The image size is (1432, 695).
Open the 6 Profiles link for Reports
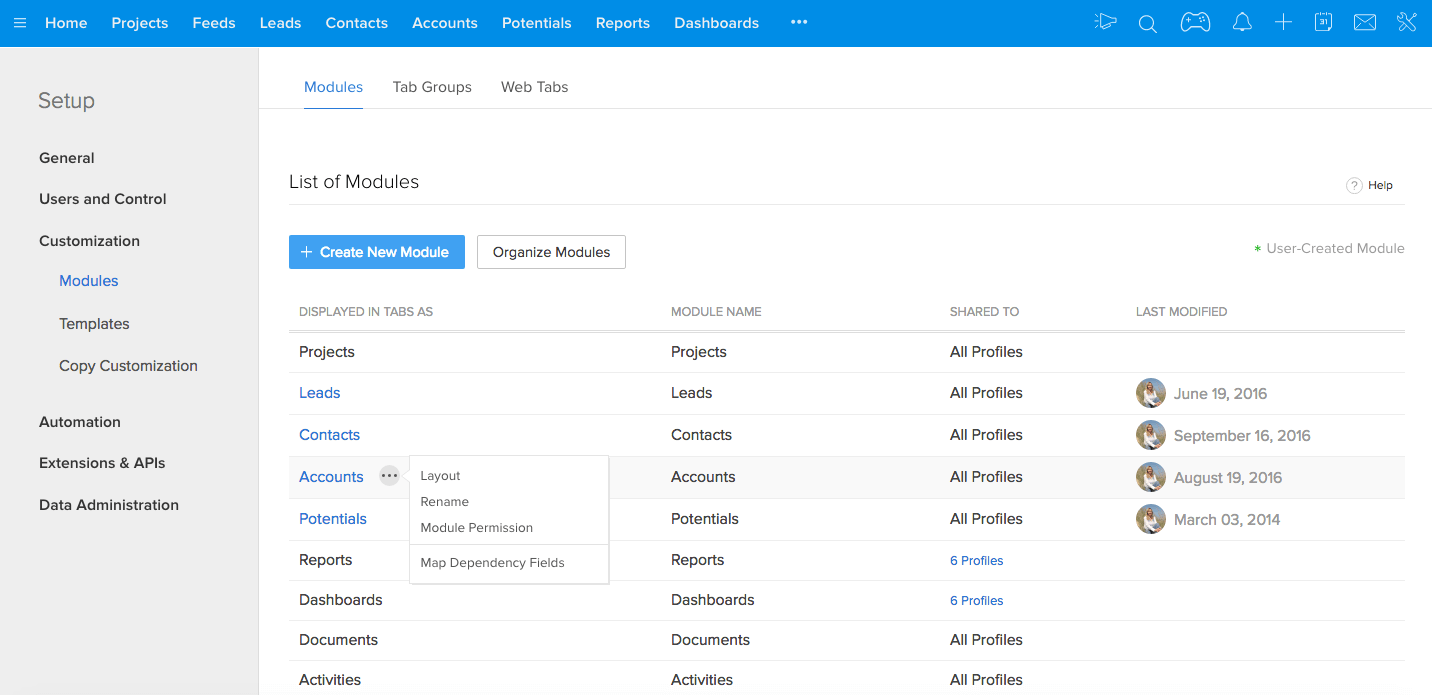(x=976, y=561)
